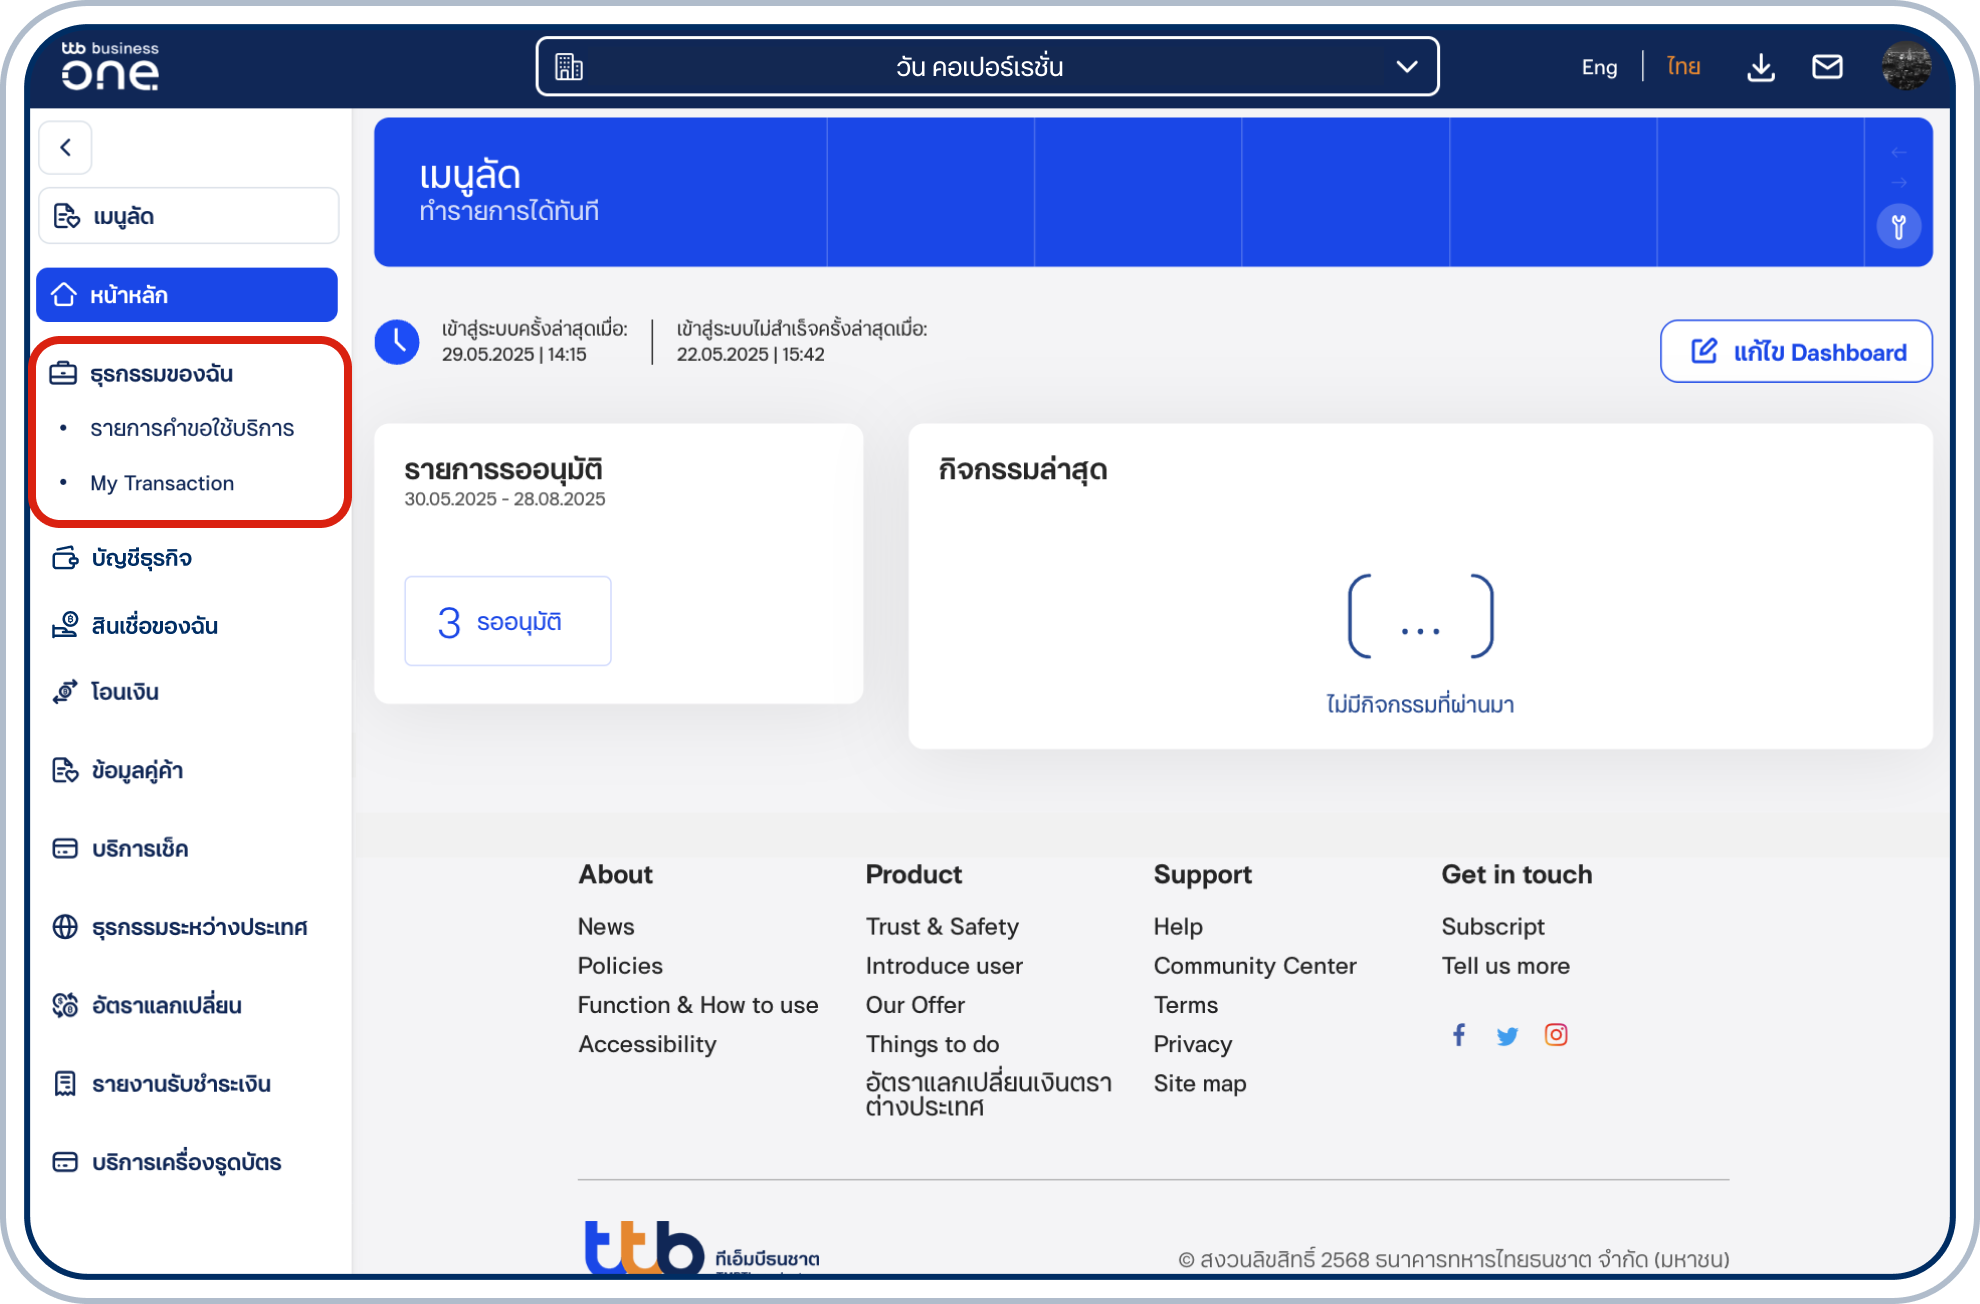The height and width of the screenshot is (1304, 1980).
Task: Open บัญชีธุรกิจ in the sidebar
Action: click(x=141, y=558)
